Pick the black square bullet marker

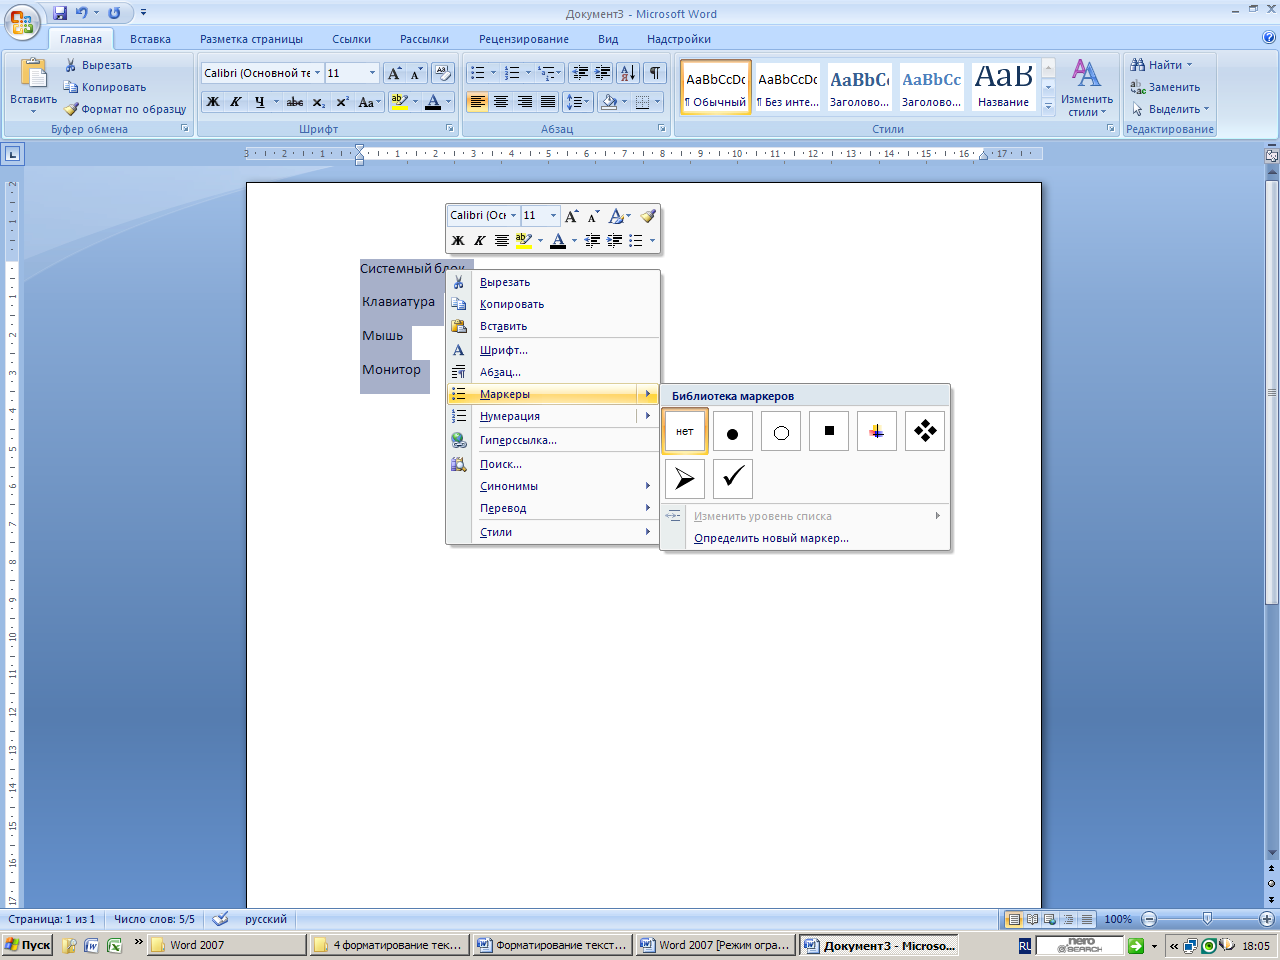(829, 431)
